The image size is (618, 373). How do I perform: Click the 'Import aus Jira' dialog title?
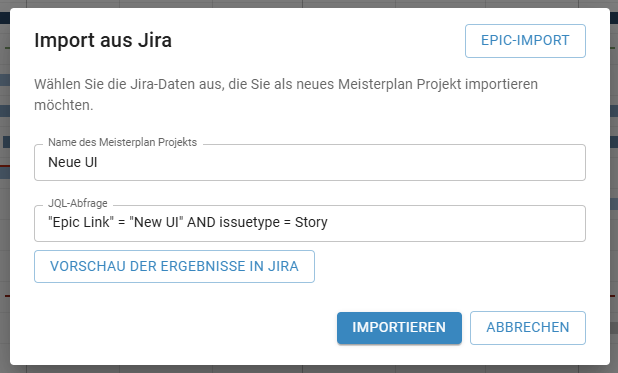pyautogui.click(x=103, y=40)
